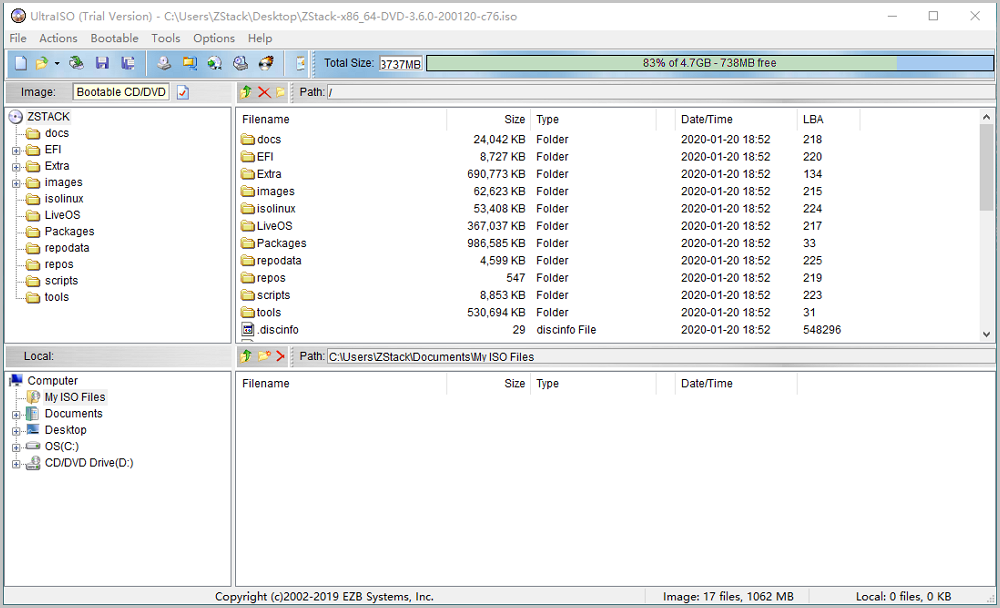Create new folder in image pane
This screenshot has height=608, width=1000.
tap(280, 92)
